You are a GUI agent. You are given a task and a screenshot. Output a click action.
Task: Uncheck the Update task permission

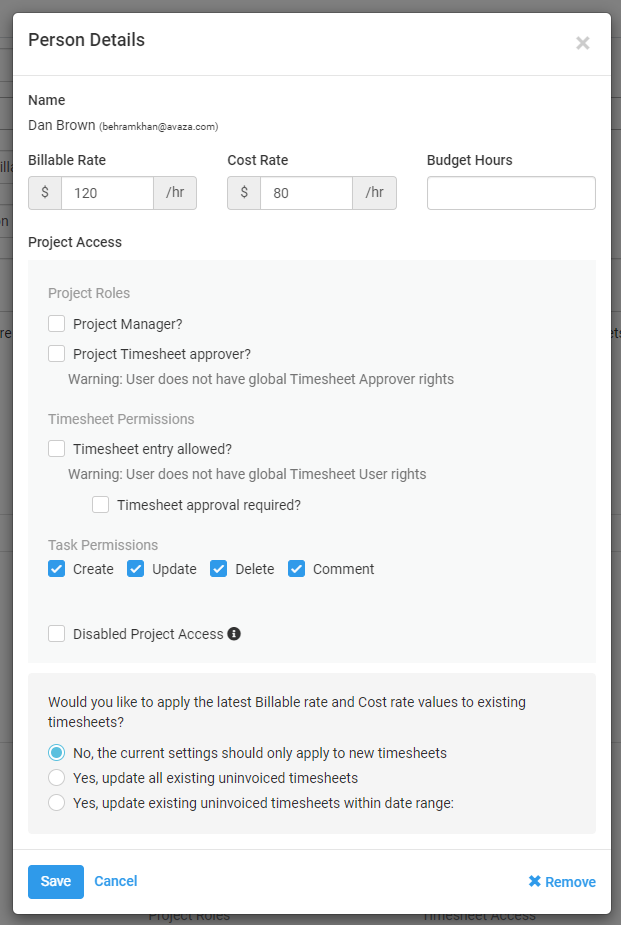136,569
